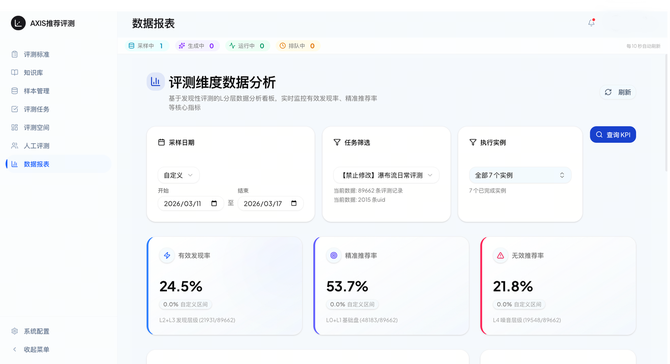This screenshot has height=364, width=670.
Task: Open the 自定义 date range dropdown
Action: pos(178,175)
